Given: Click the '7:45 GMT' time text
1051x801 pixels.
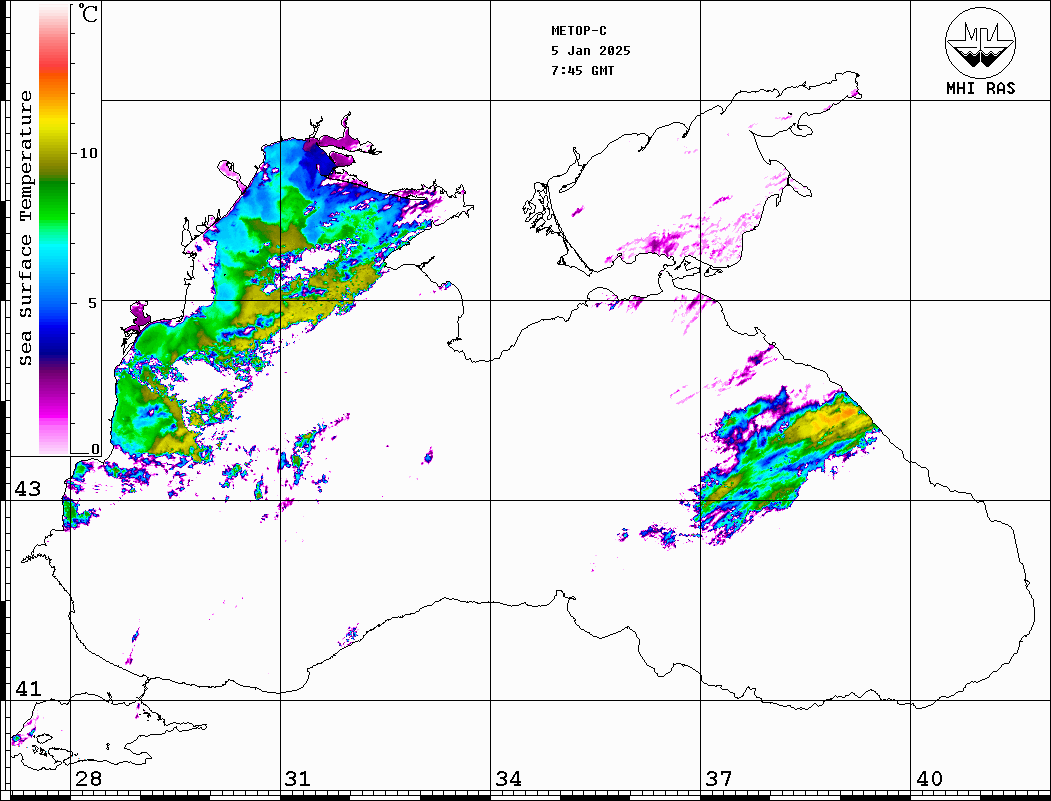Looking at the screenshot, I should coord(582,71).
